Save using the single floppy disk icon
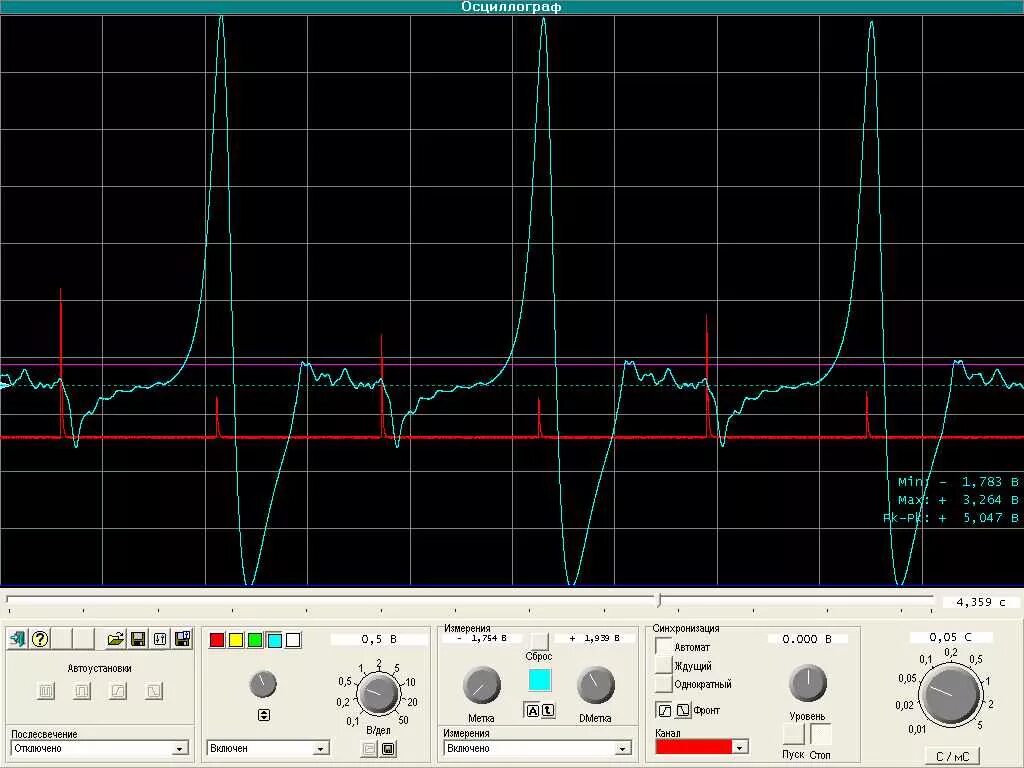Screen dimensions: 1024x768 pyautogui.click(x=138, y=639)
